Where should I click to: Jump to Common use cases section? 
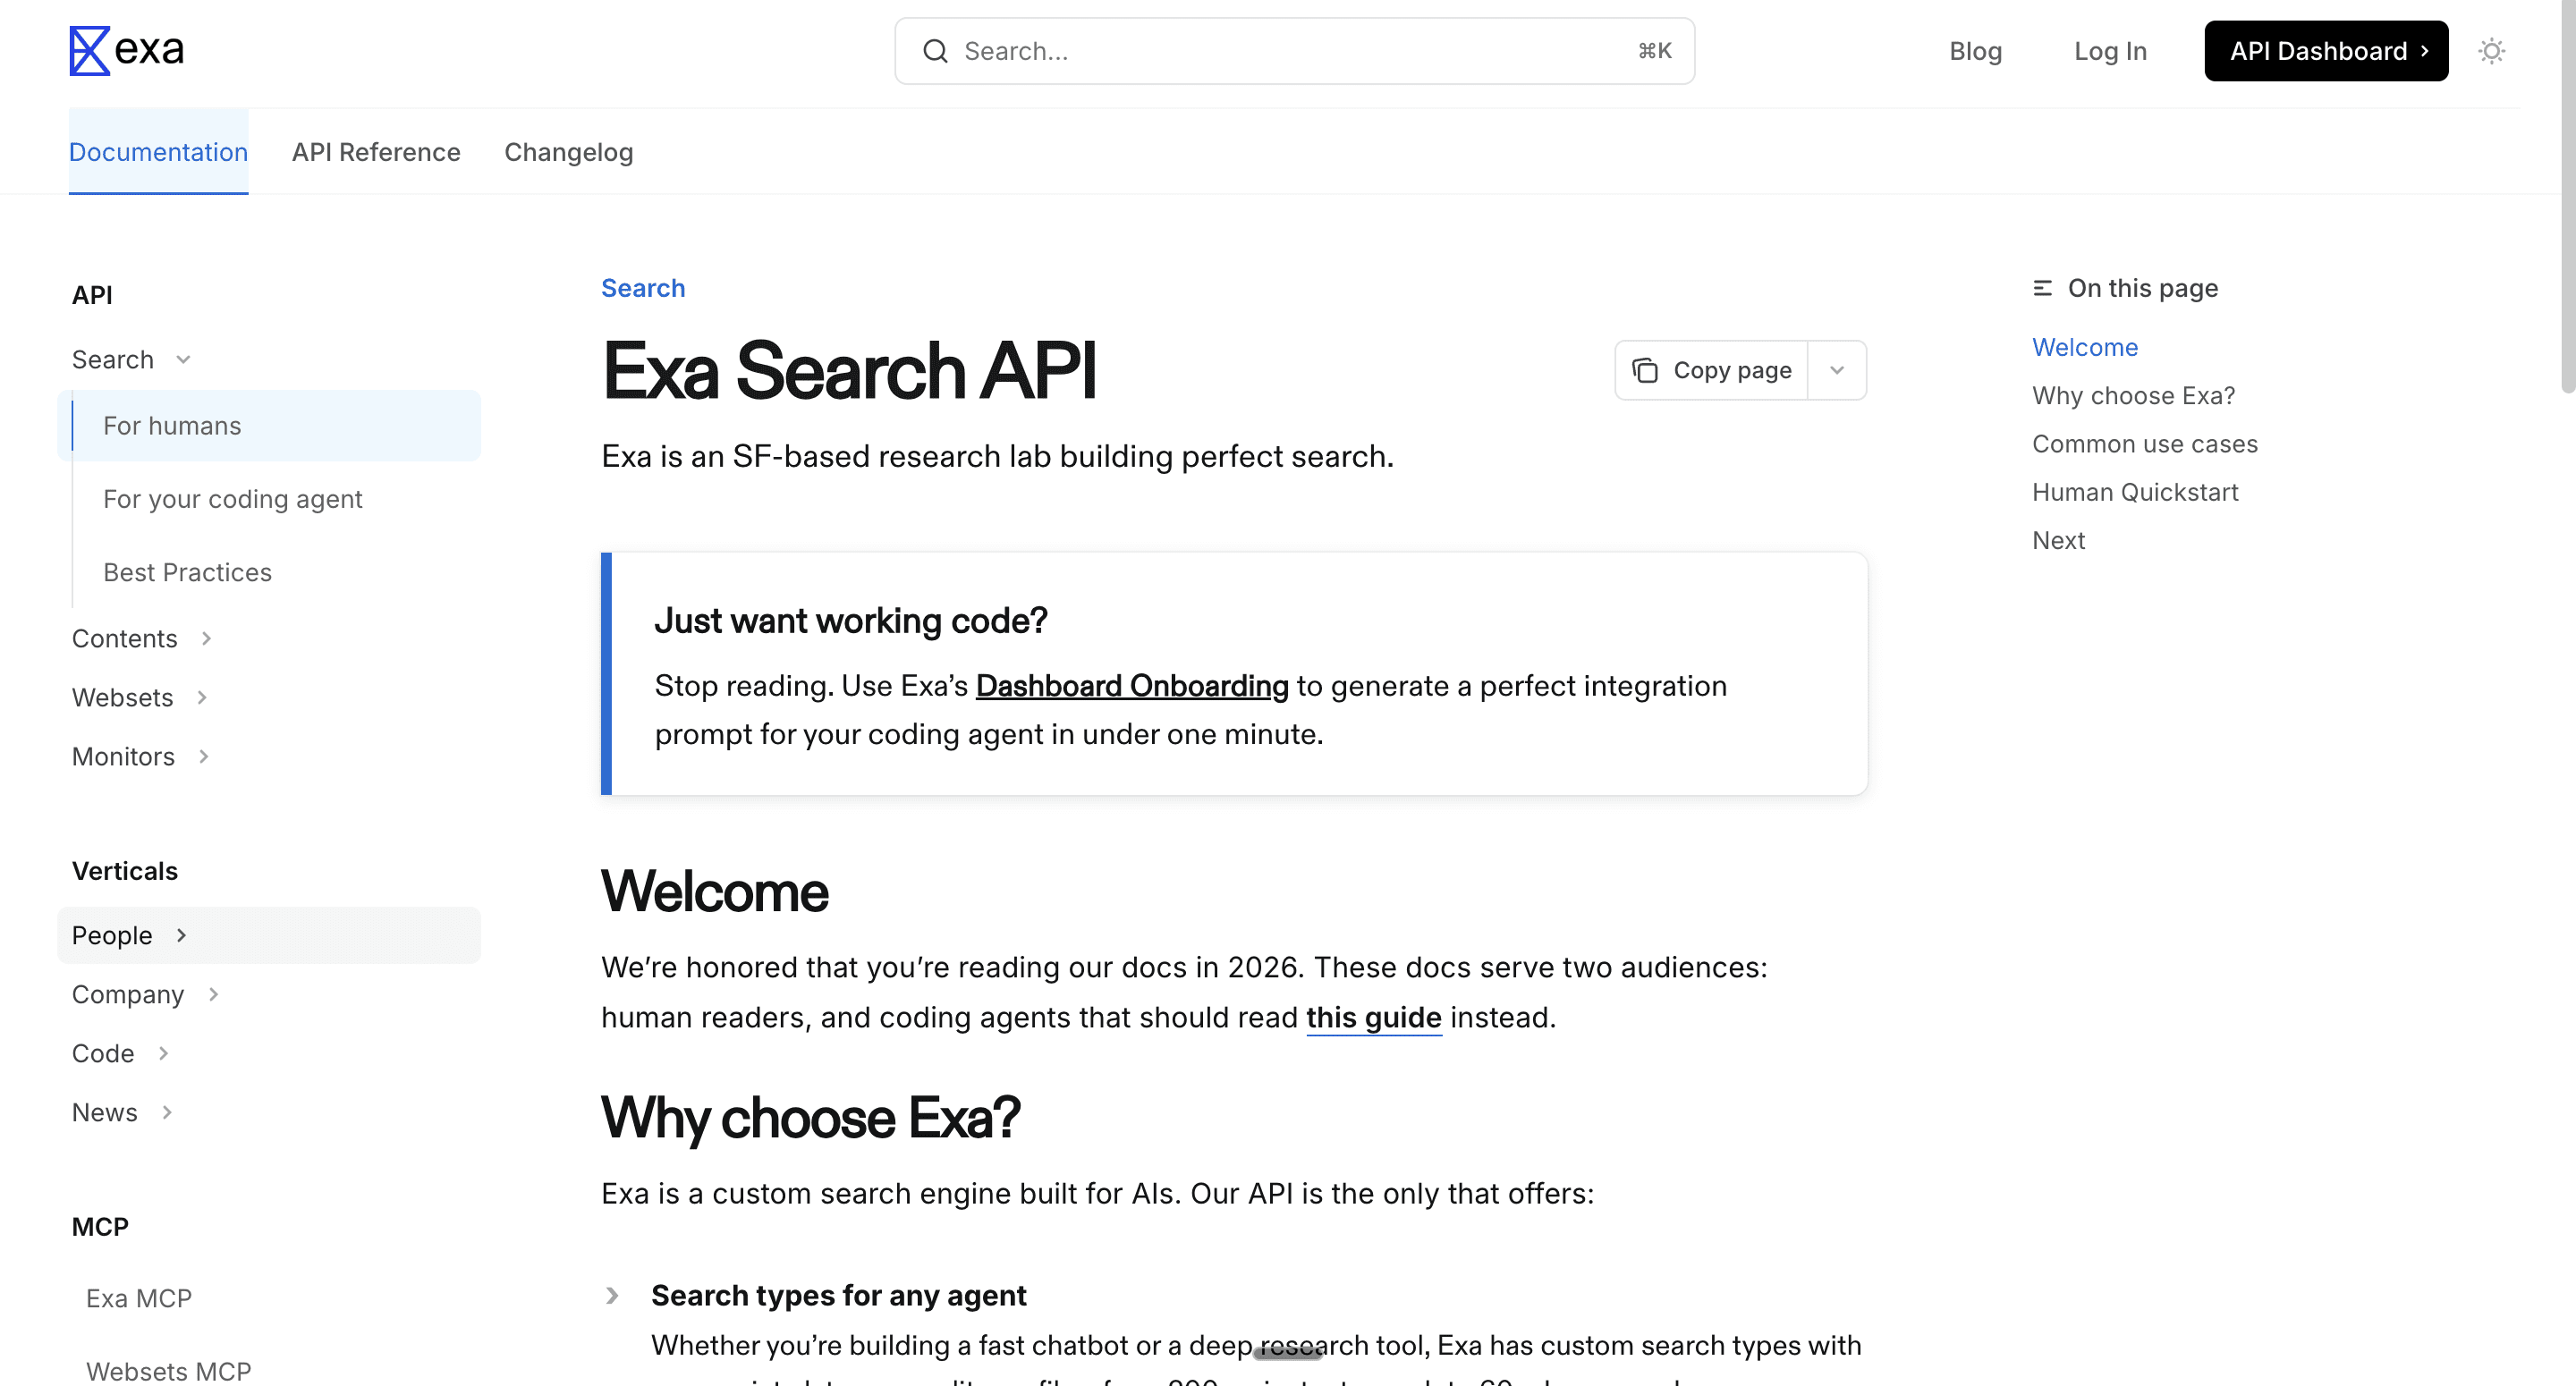(x=2144, y=444)
